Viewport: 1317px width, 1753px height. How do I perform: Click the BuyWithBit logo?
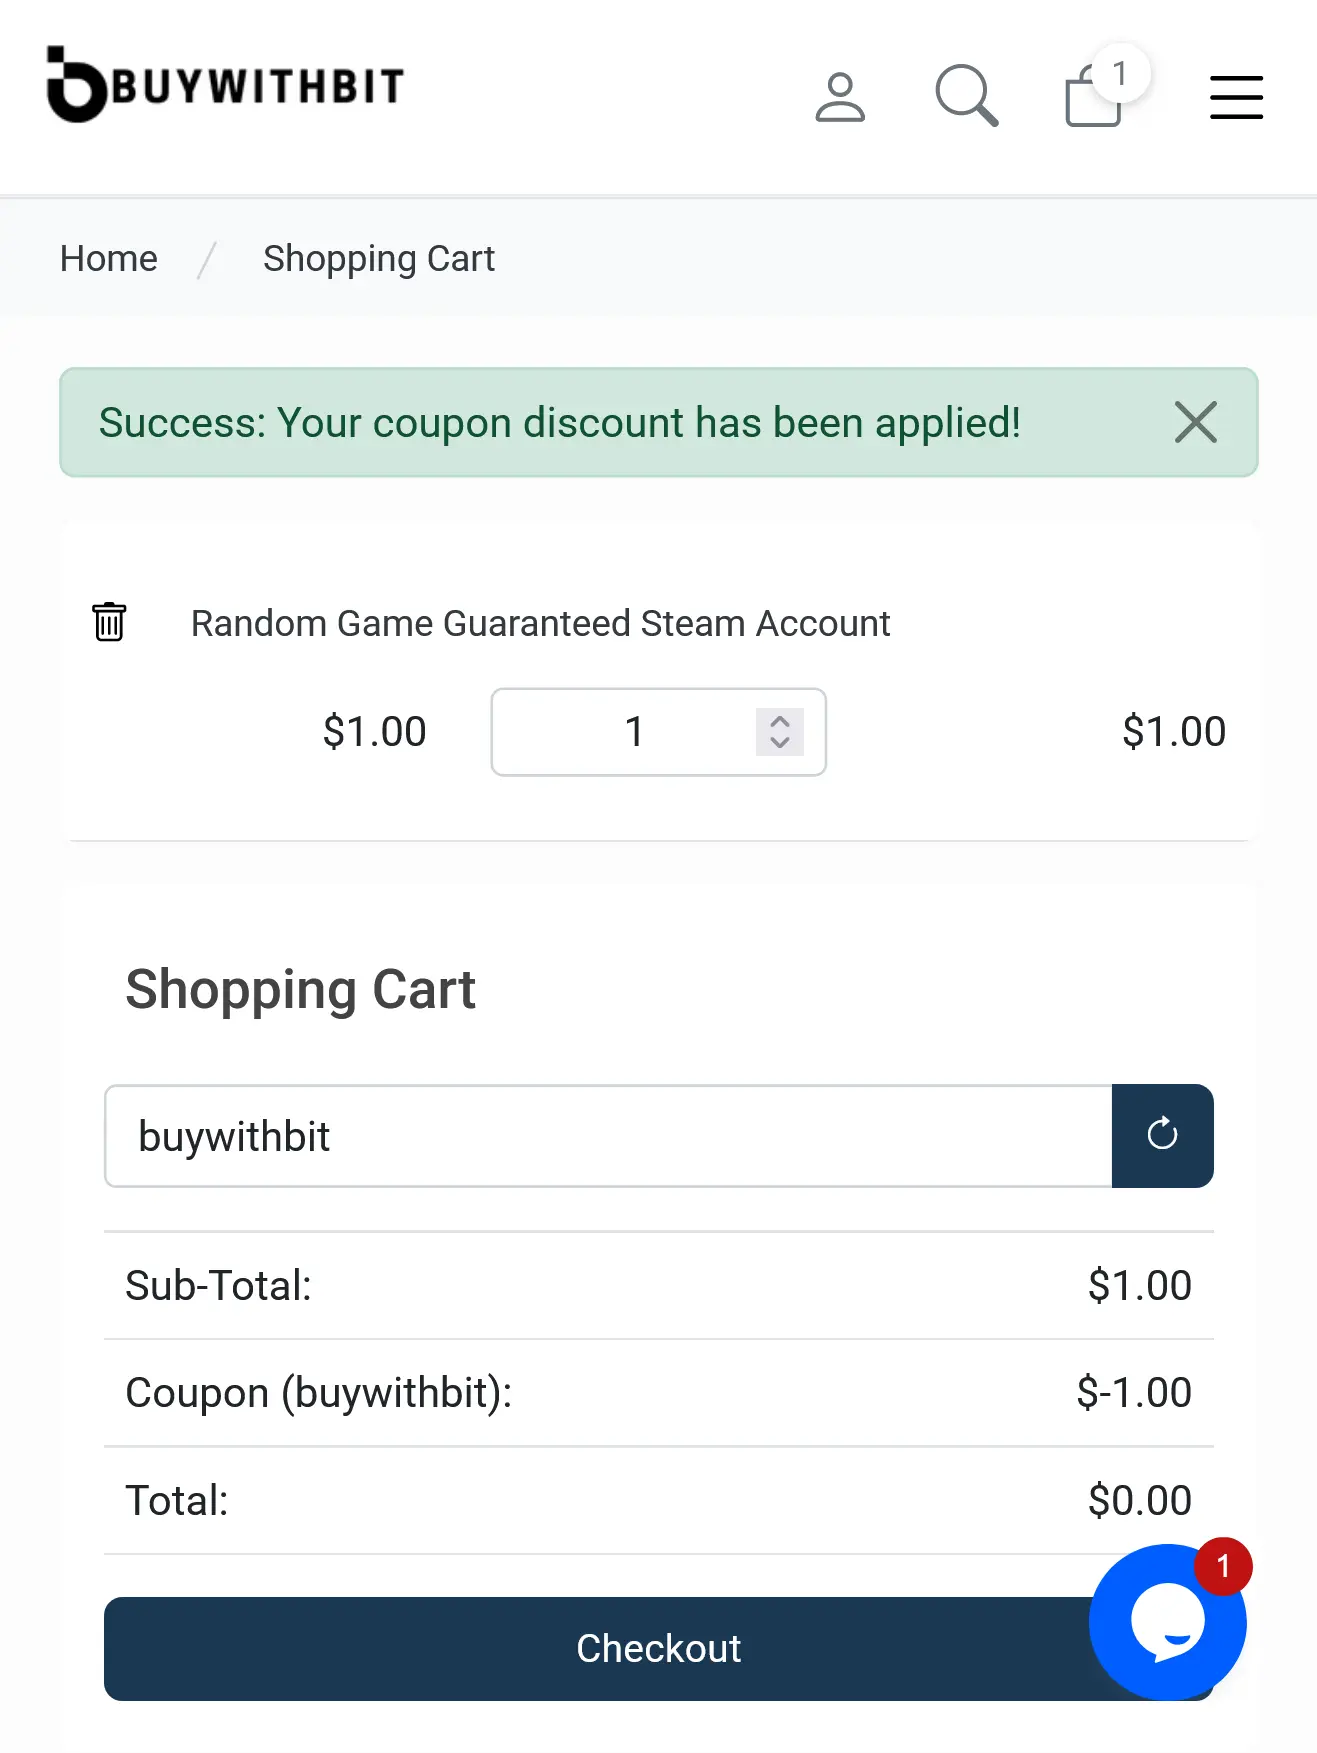[x=225, y=86]
